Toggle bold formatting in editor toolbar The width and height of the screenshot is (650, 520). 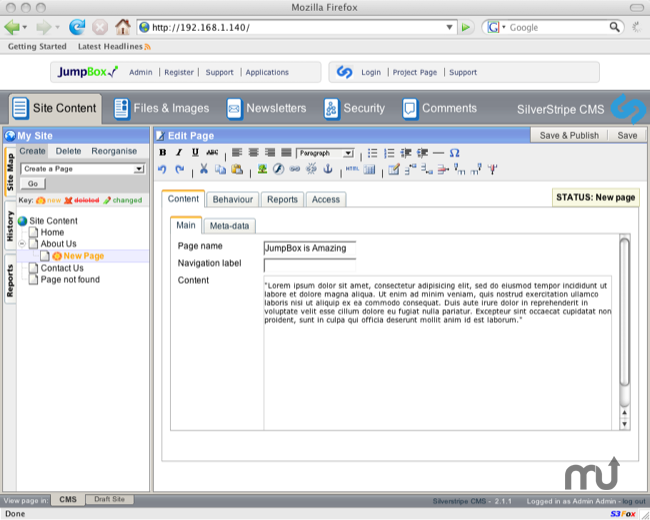(x=163, y=153)
